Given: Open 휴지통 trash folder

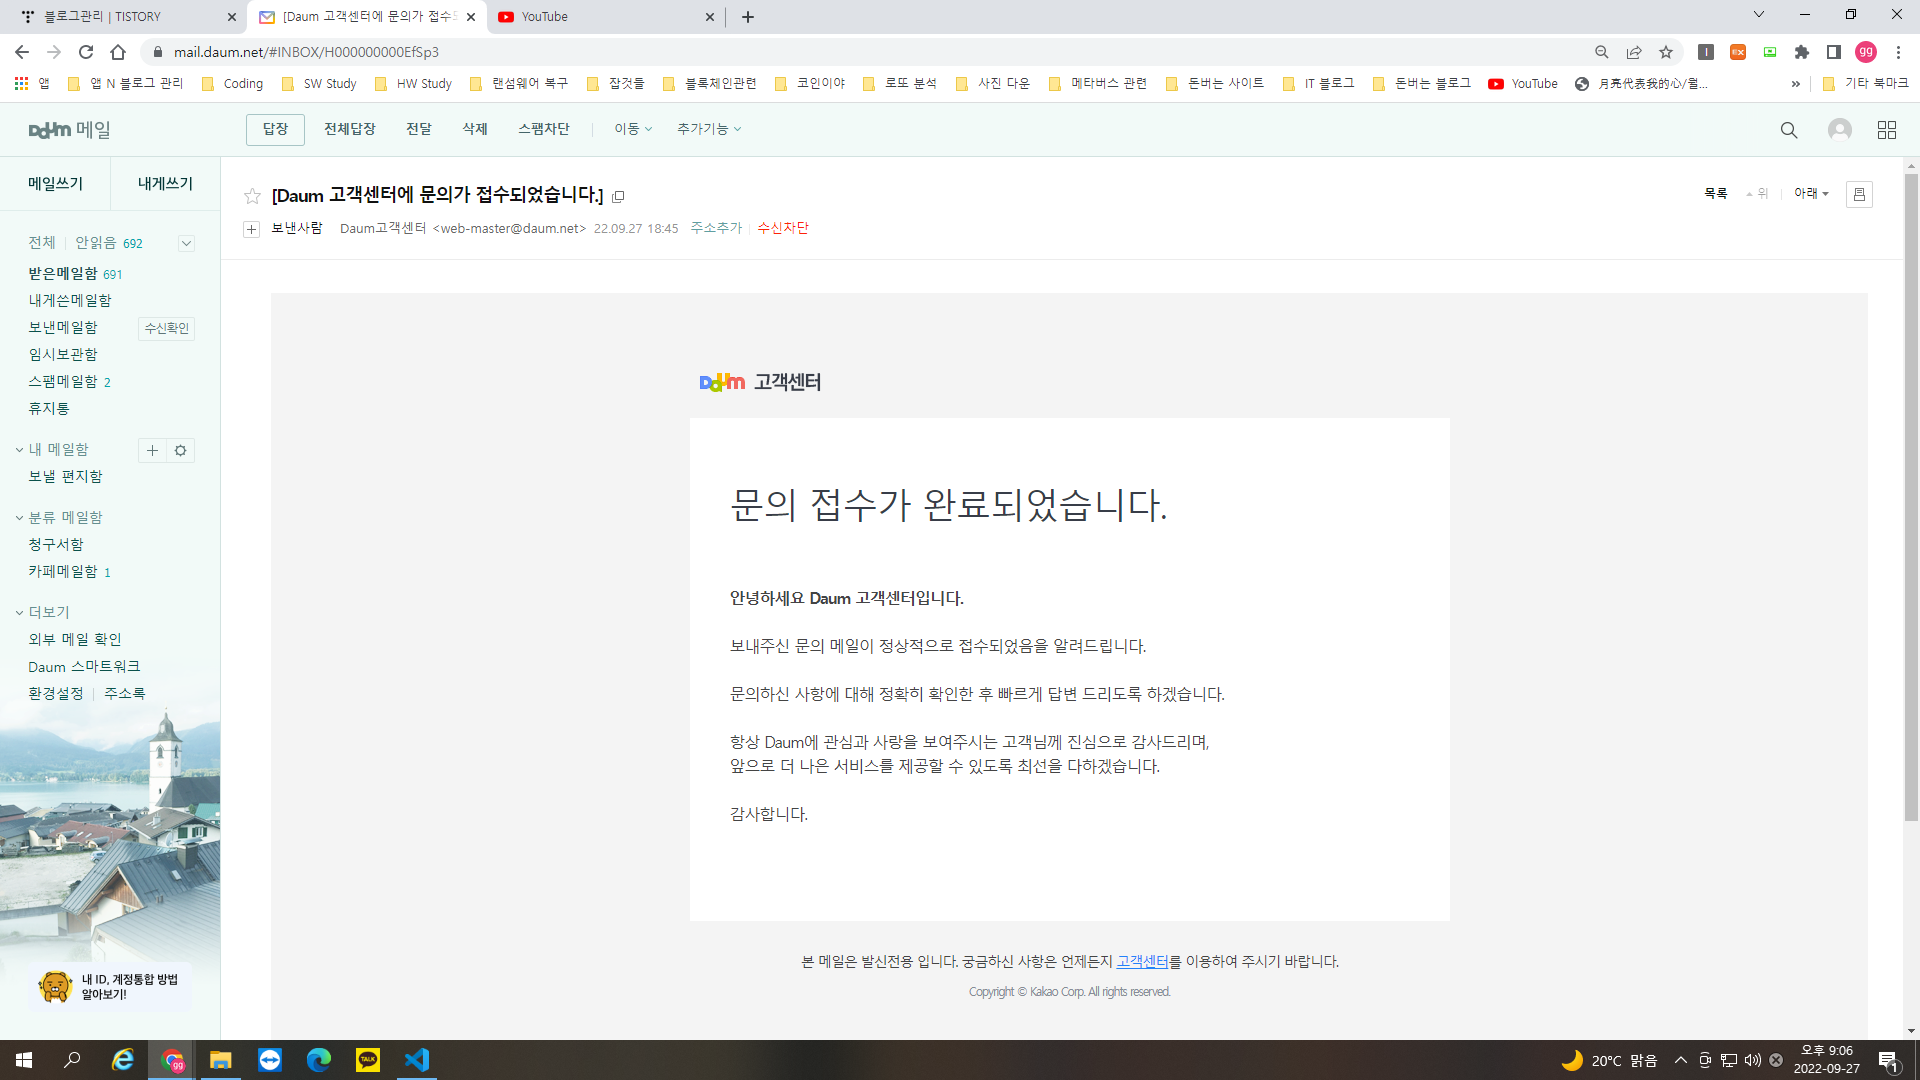Looking at the screenshot, I should [x=49, y=409].
